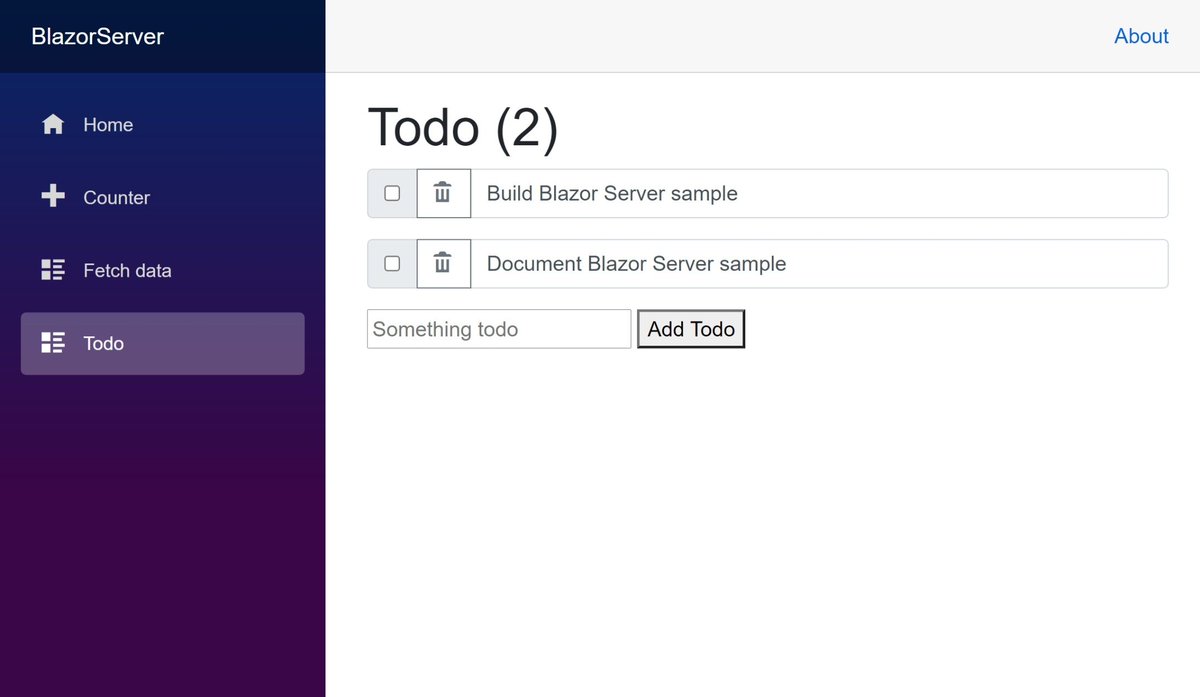The height and width of the screenshot is (697, 1200).
Task: Click the Home house icon in sidebar
Action: point(53,124)
